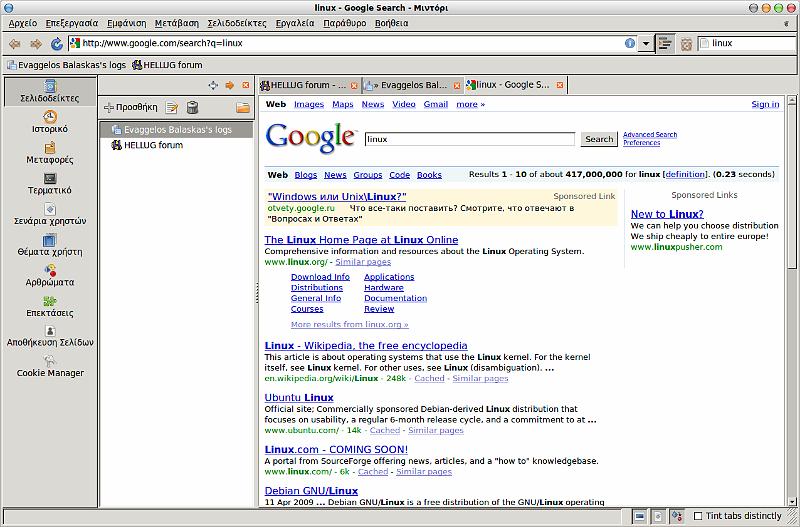Viewport: 800px width, 527px height.
Task: Click the orange folder icon in the bookmarks panel
Action: 243,107
